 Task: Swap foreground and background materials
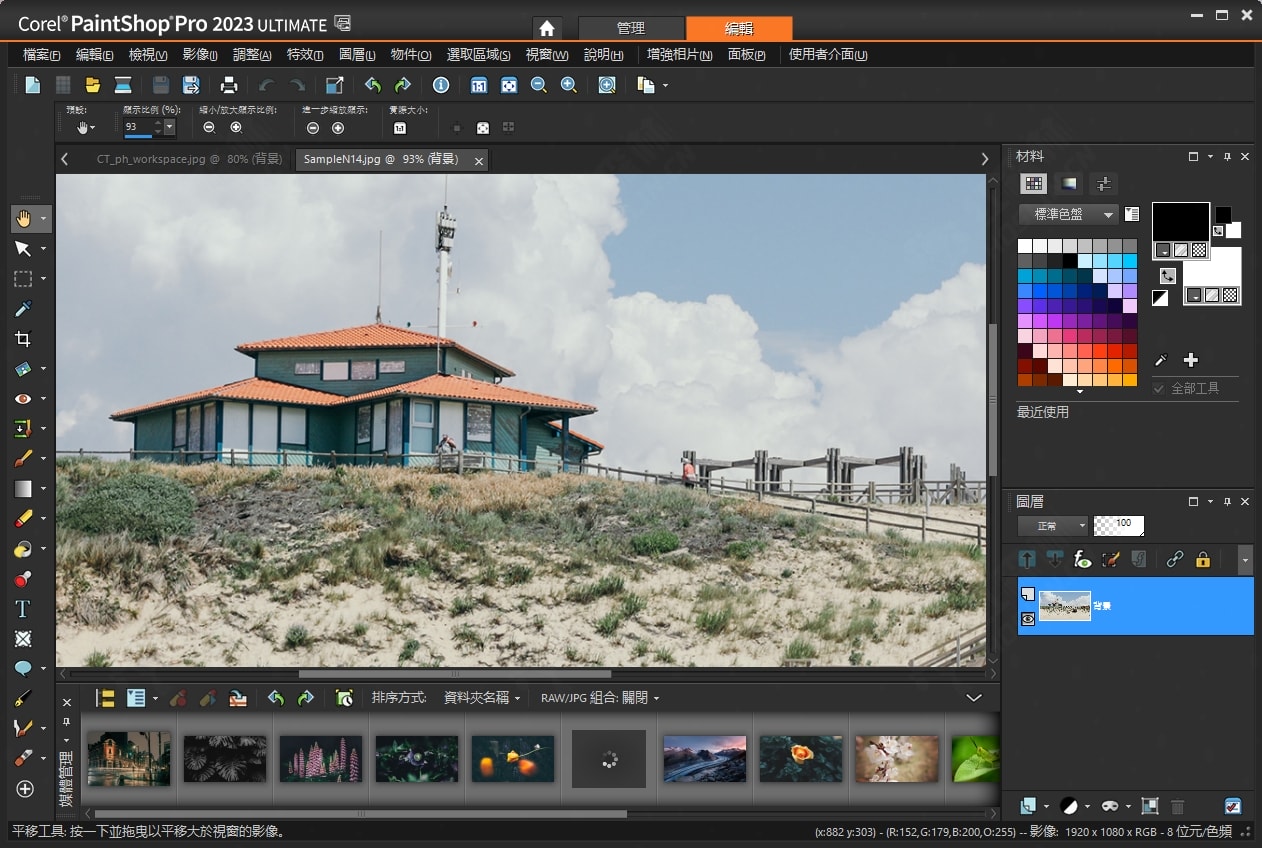[1167, 275]
